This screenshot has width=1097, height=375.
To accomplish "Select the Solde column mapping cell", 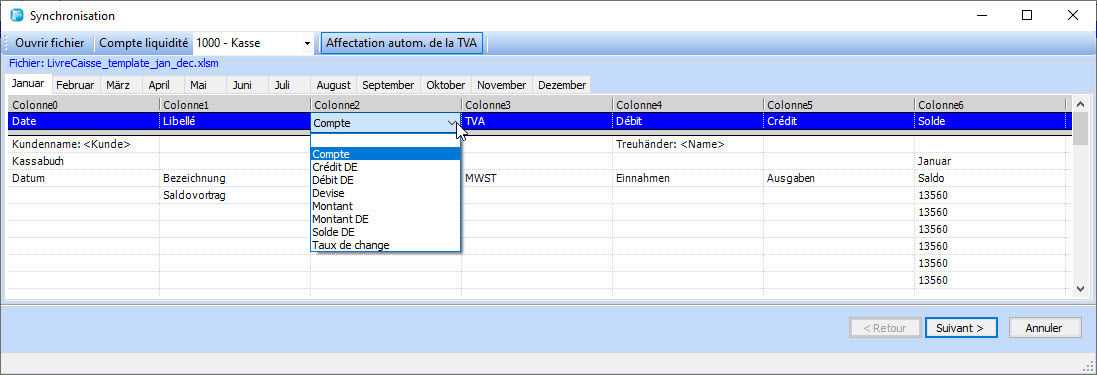I will pyautogui.click(x=990, y=122).
